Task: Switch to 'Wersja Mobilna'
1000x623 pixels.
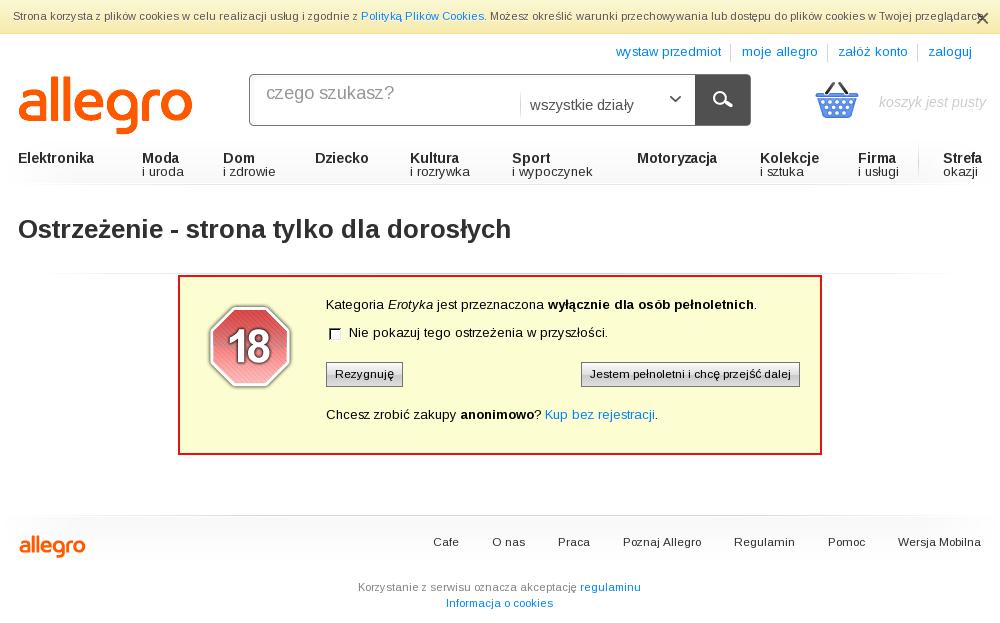Action: 939,542
